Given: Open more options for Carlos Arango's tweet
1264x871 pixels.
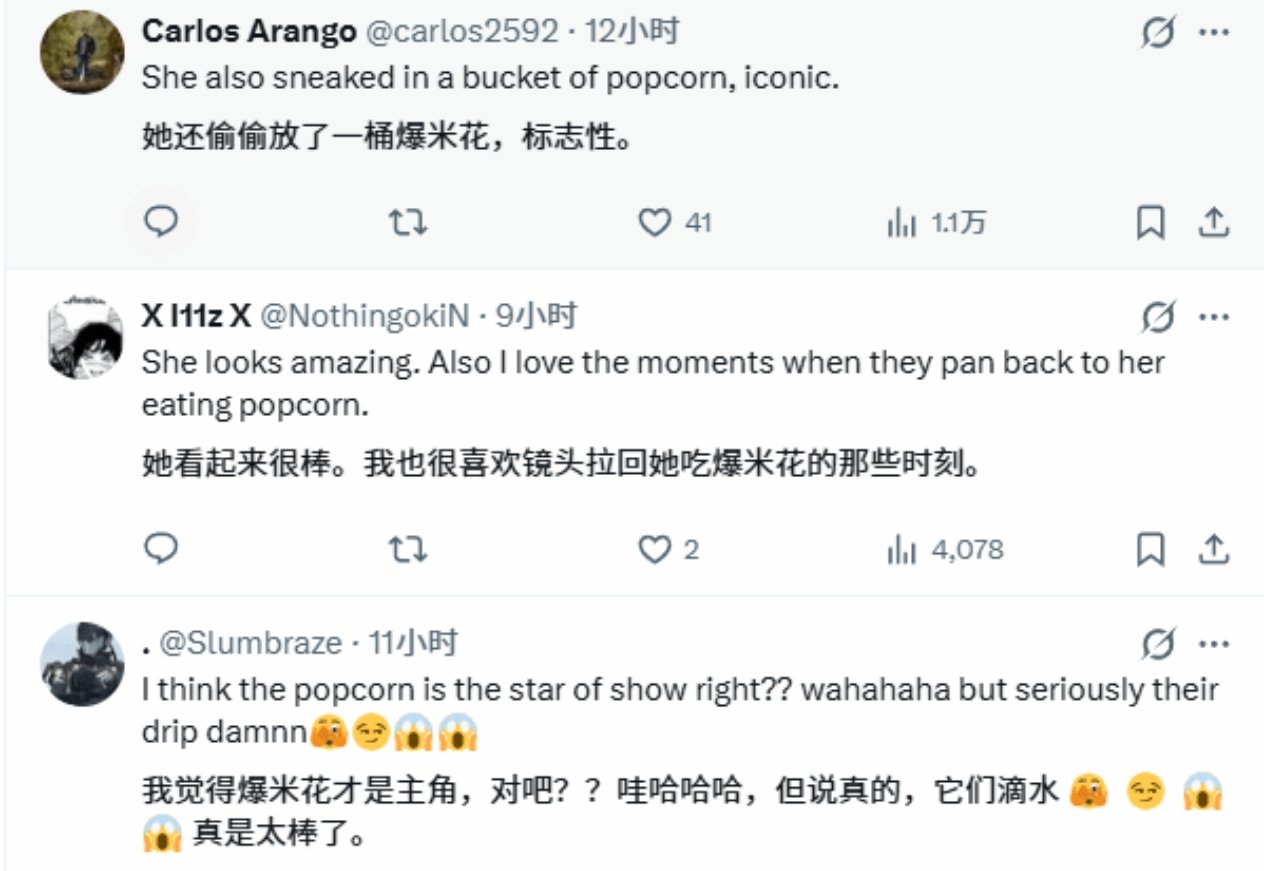Looking at the screenshot, I should [x=1213, y=33].
